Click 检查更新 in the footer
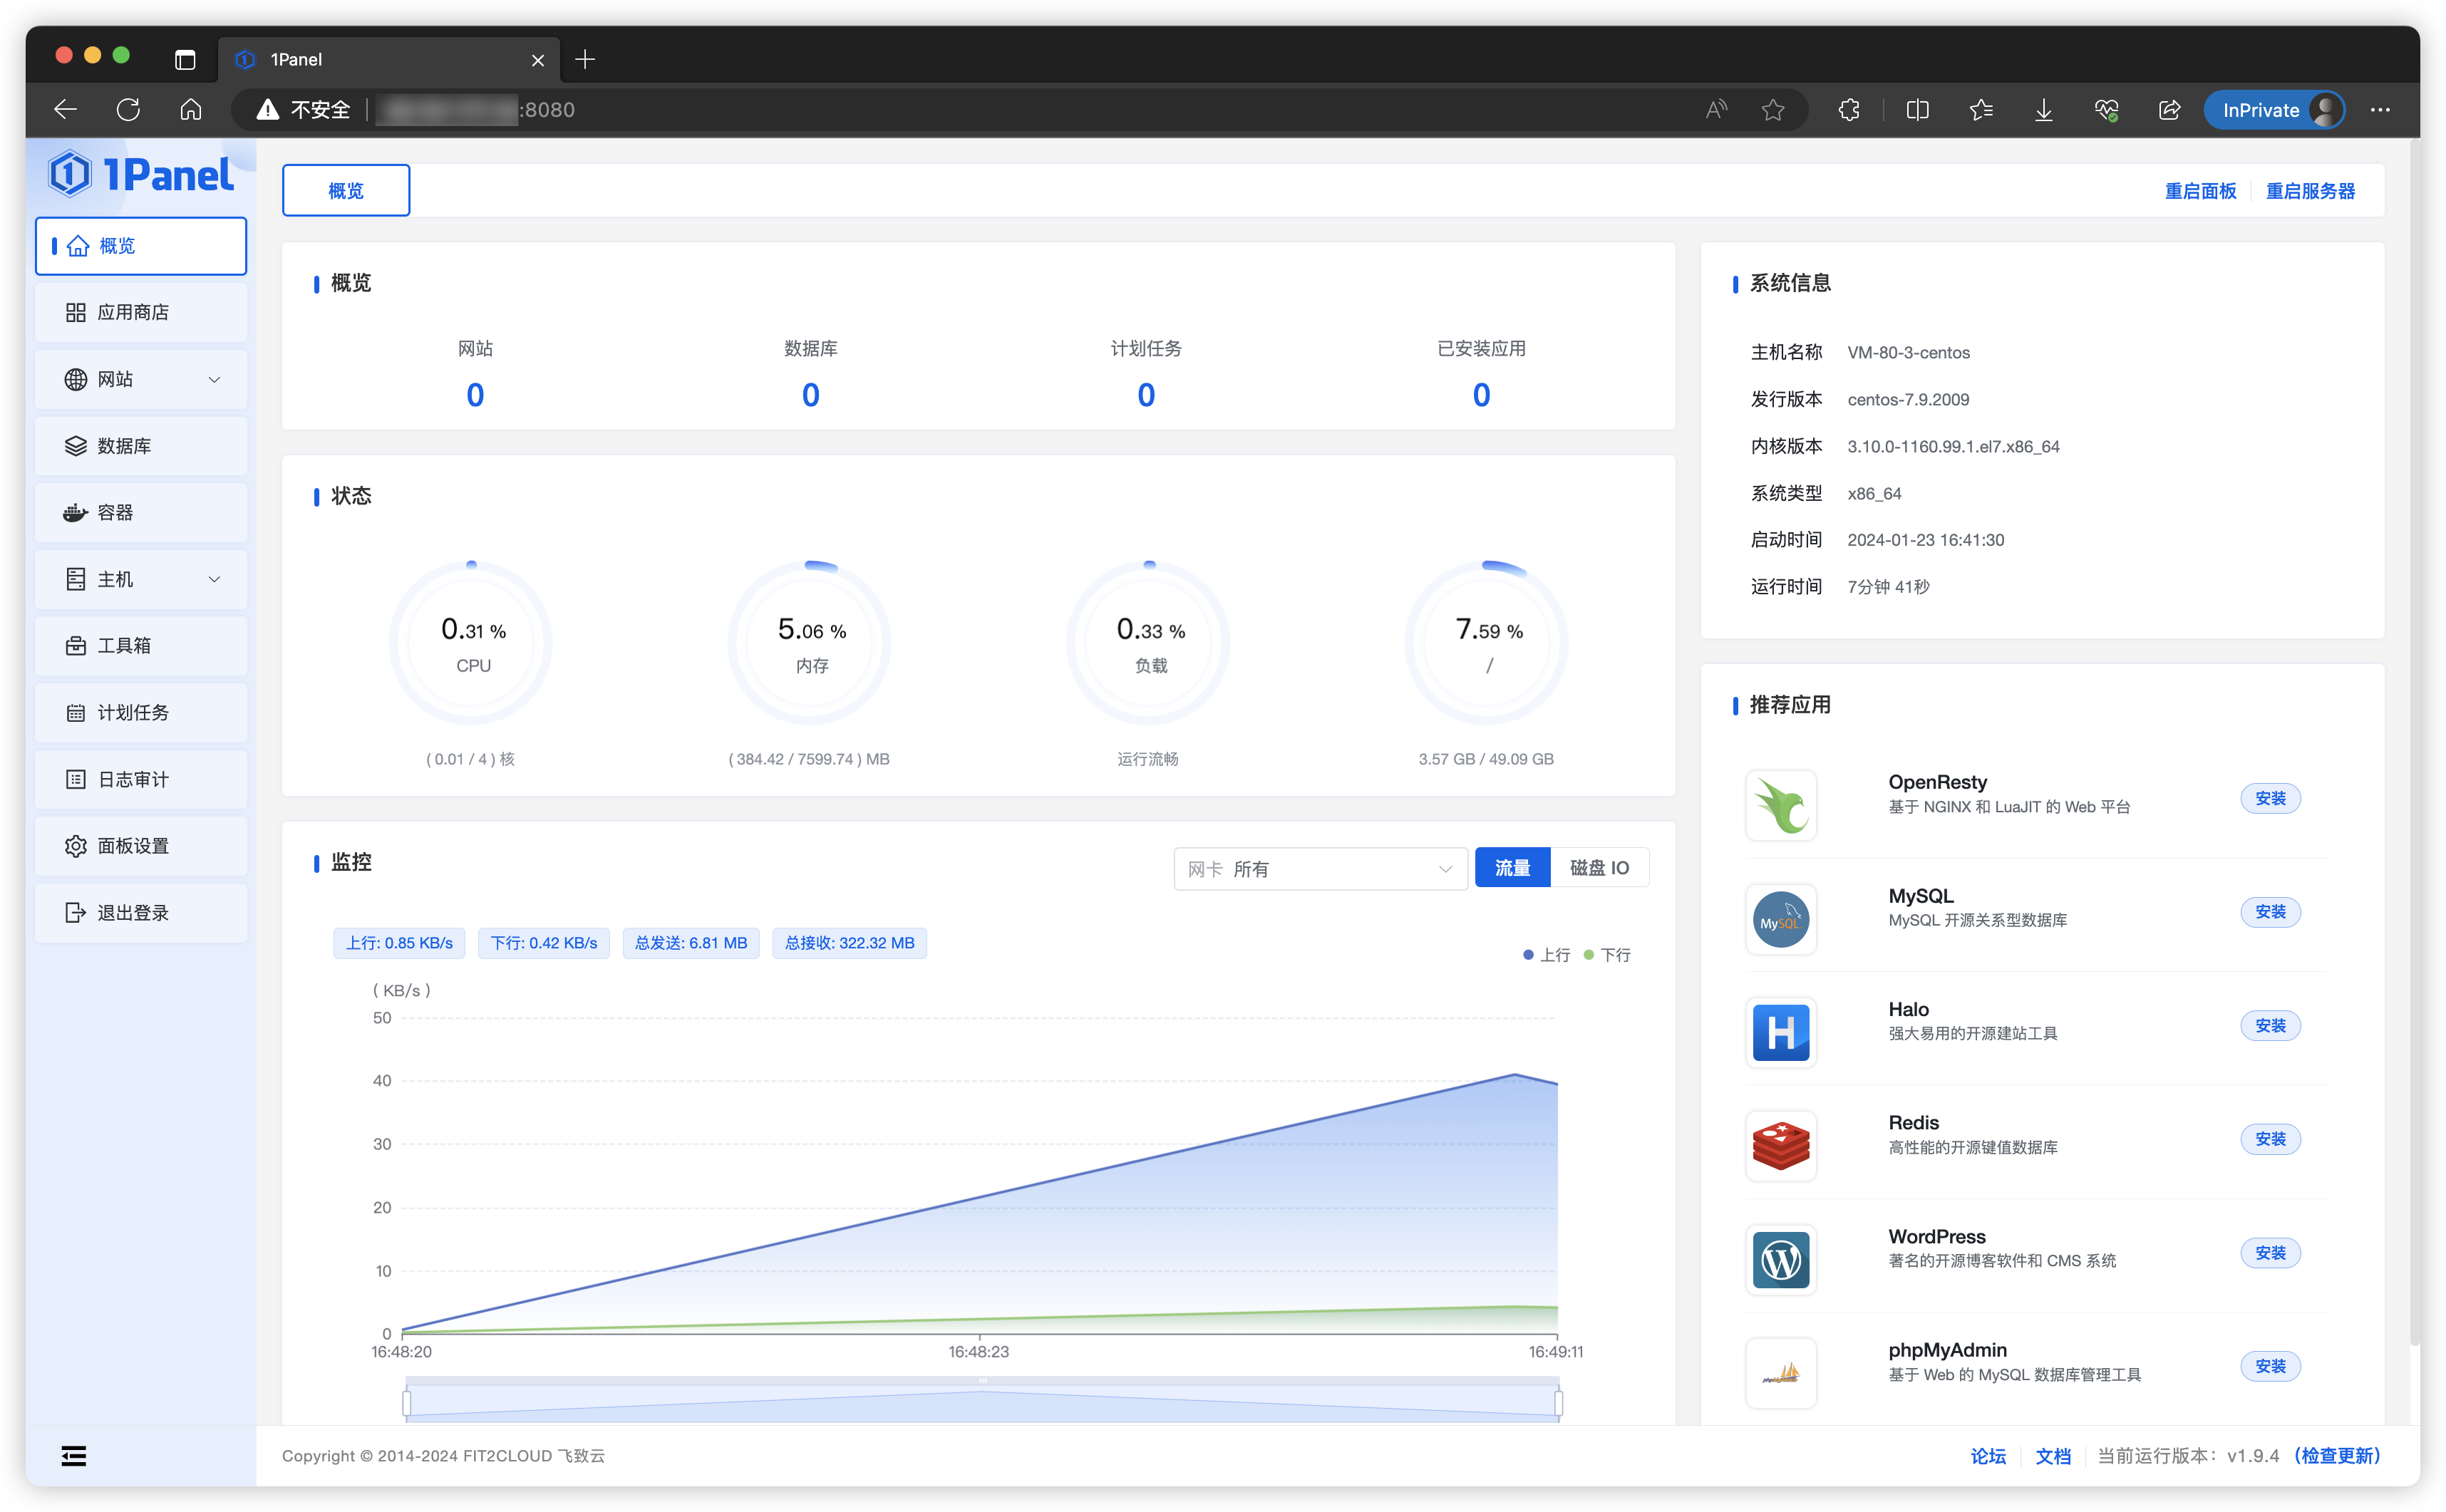This screenshot has width=2446, height=1512. click(x=2338, y=1456)
